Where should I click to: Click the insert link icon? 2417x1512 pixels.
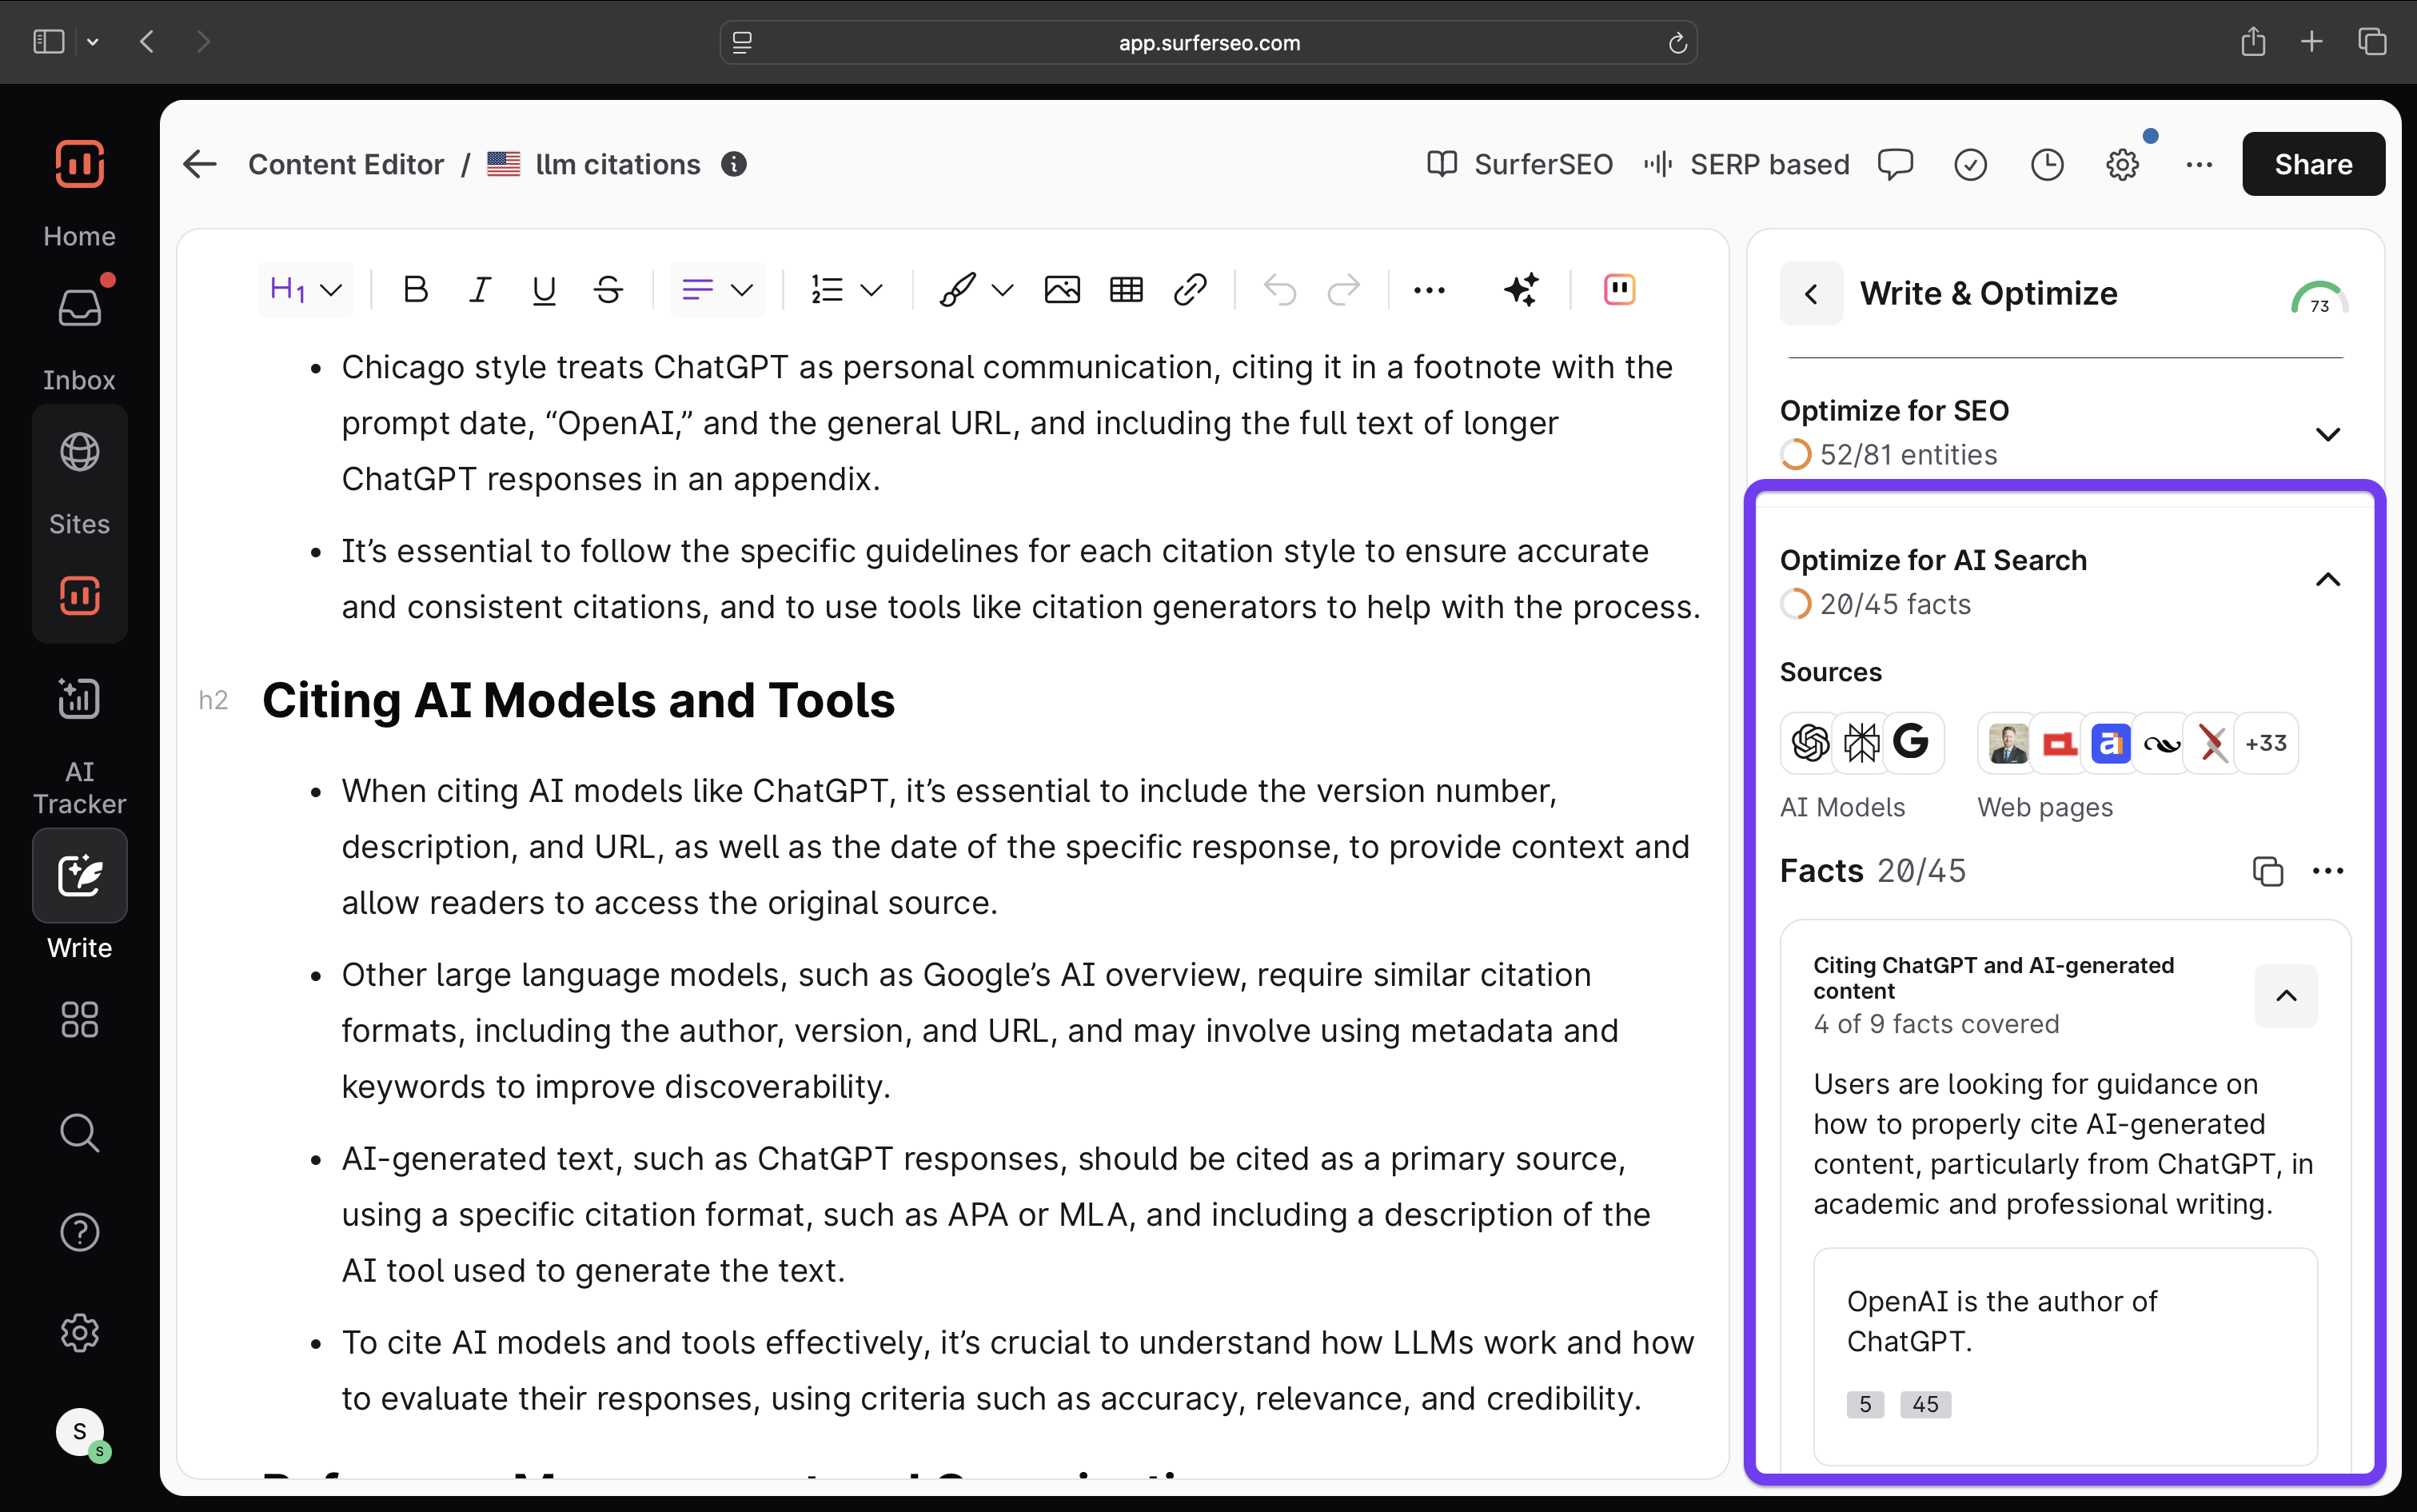(x=1190, y=290)
